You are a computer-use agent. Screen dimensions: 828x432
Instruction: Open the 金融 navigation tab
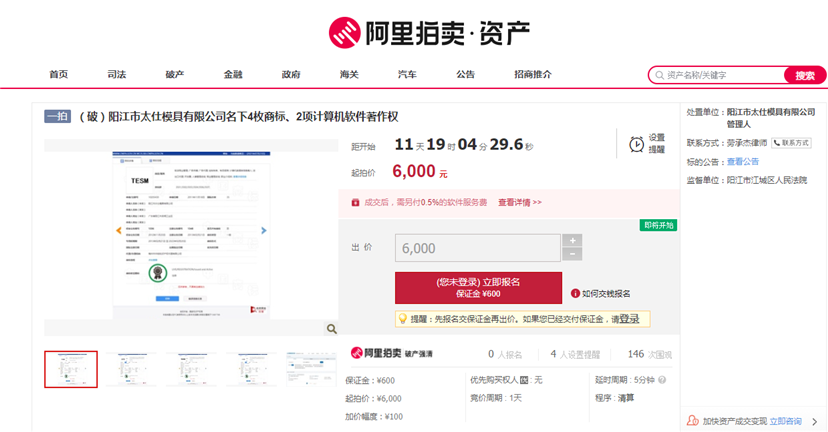coord(233,74)
